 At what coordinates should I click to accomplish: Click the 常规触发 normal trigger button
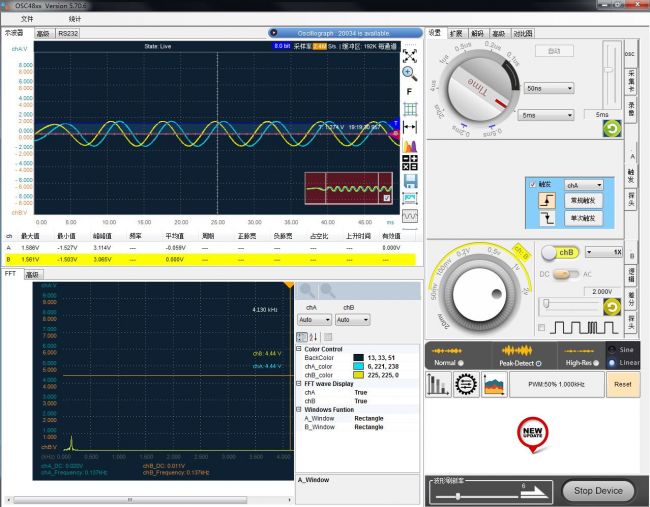pos(583,201)
